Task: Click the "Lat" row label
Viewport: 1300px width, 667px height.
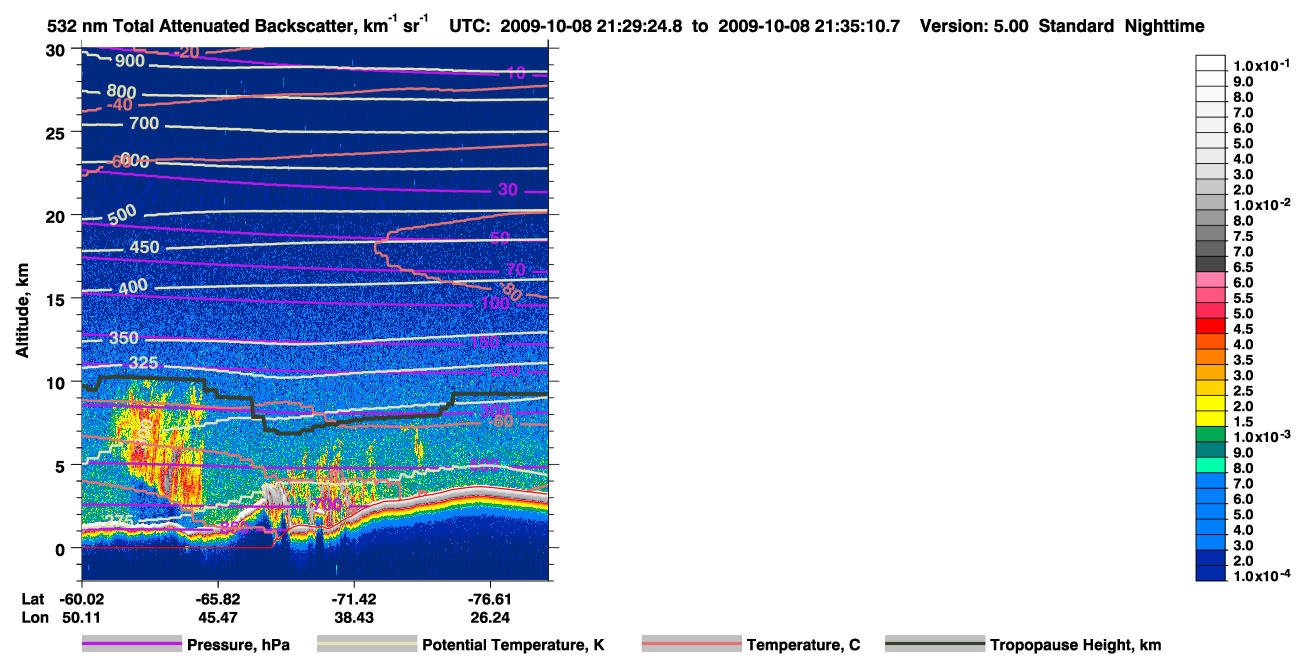Action: click(x=33, y=598)
